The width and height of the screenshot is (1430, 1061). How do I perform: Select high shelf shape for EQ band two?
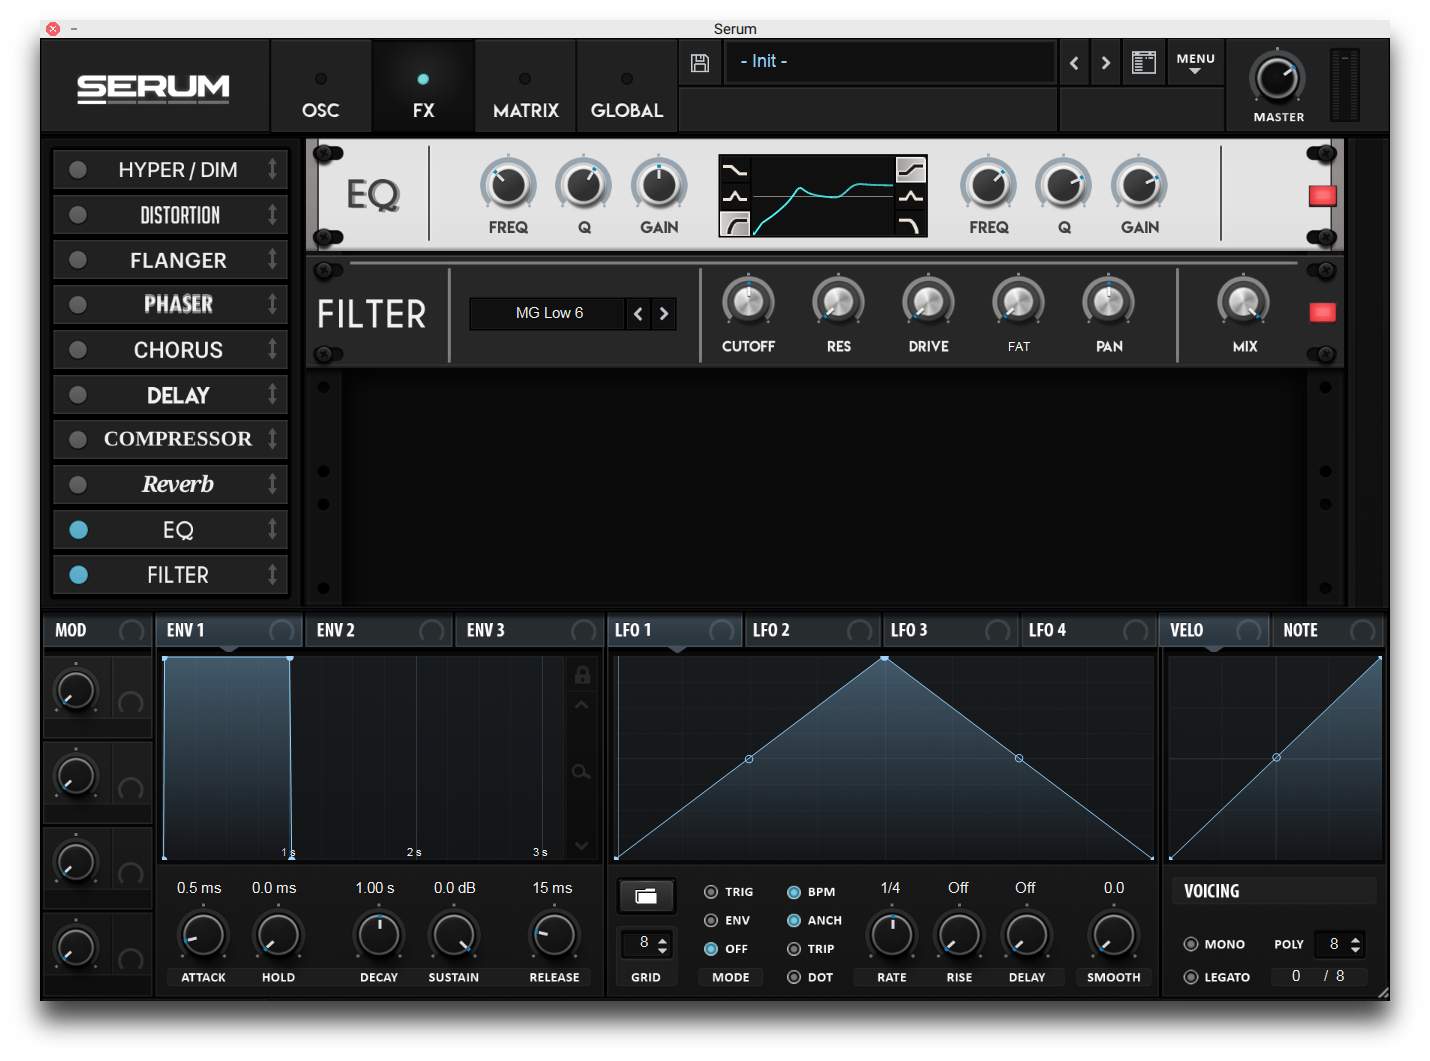(x=910, y=170)
